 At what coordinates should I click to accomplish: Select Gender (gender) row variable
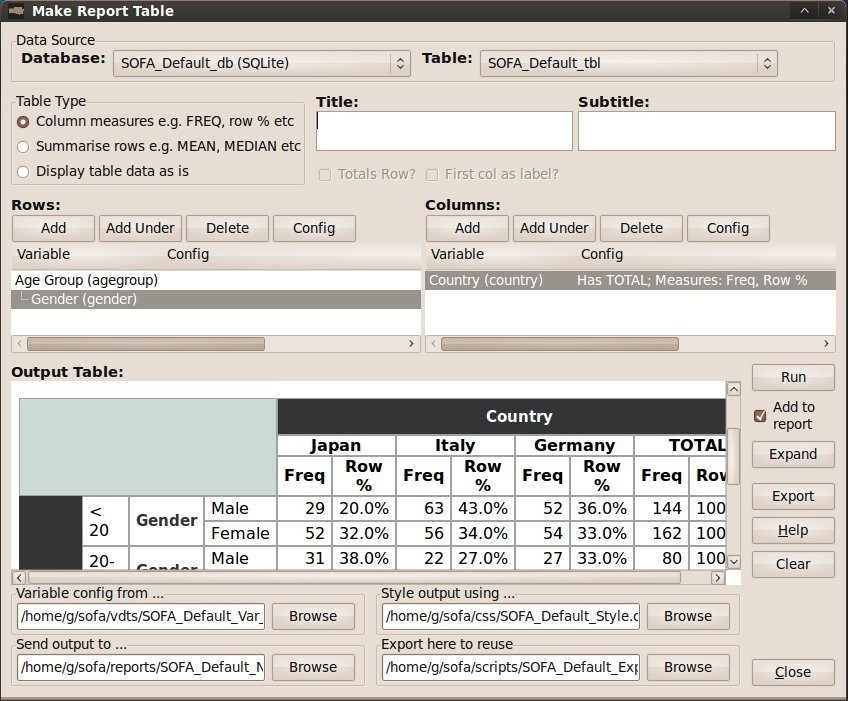pyautogui.click(x=84, y=299)
